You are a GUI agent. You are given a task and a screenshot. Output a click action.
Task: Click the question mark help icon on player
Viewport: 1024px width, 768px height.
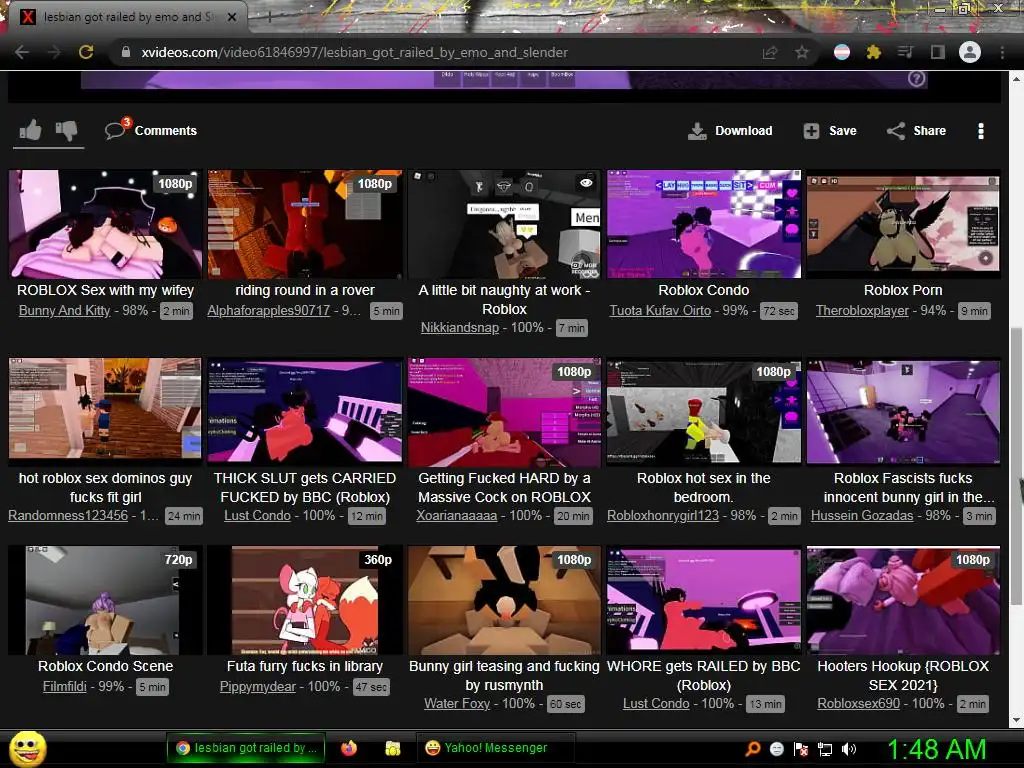tap(916, 79)
